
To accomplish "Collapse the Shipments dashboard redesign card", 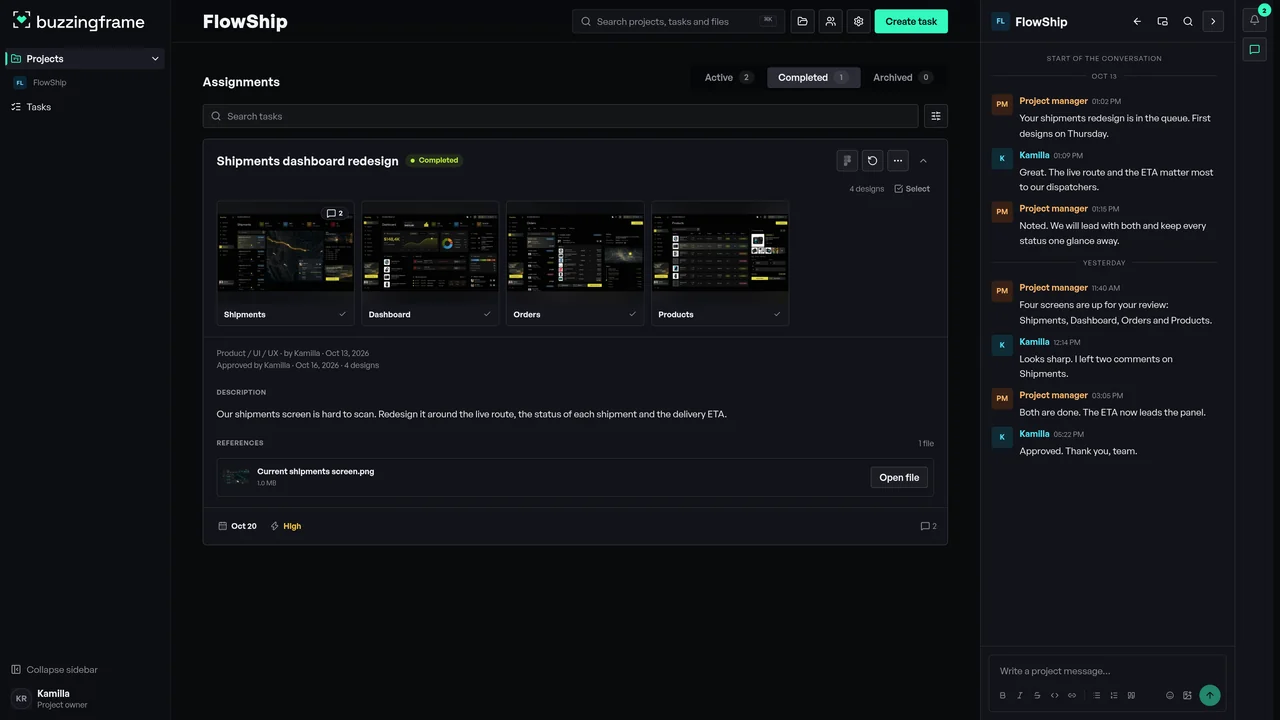I will (x=923, y=160).
